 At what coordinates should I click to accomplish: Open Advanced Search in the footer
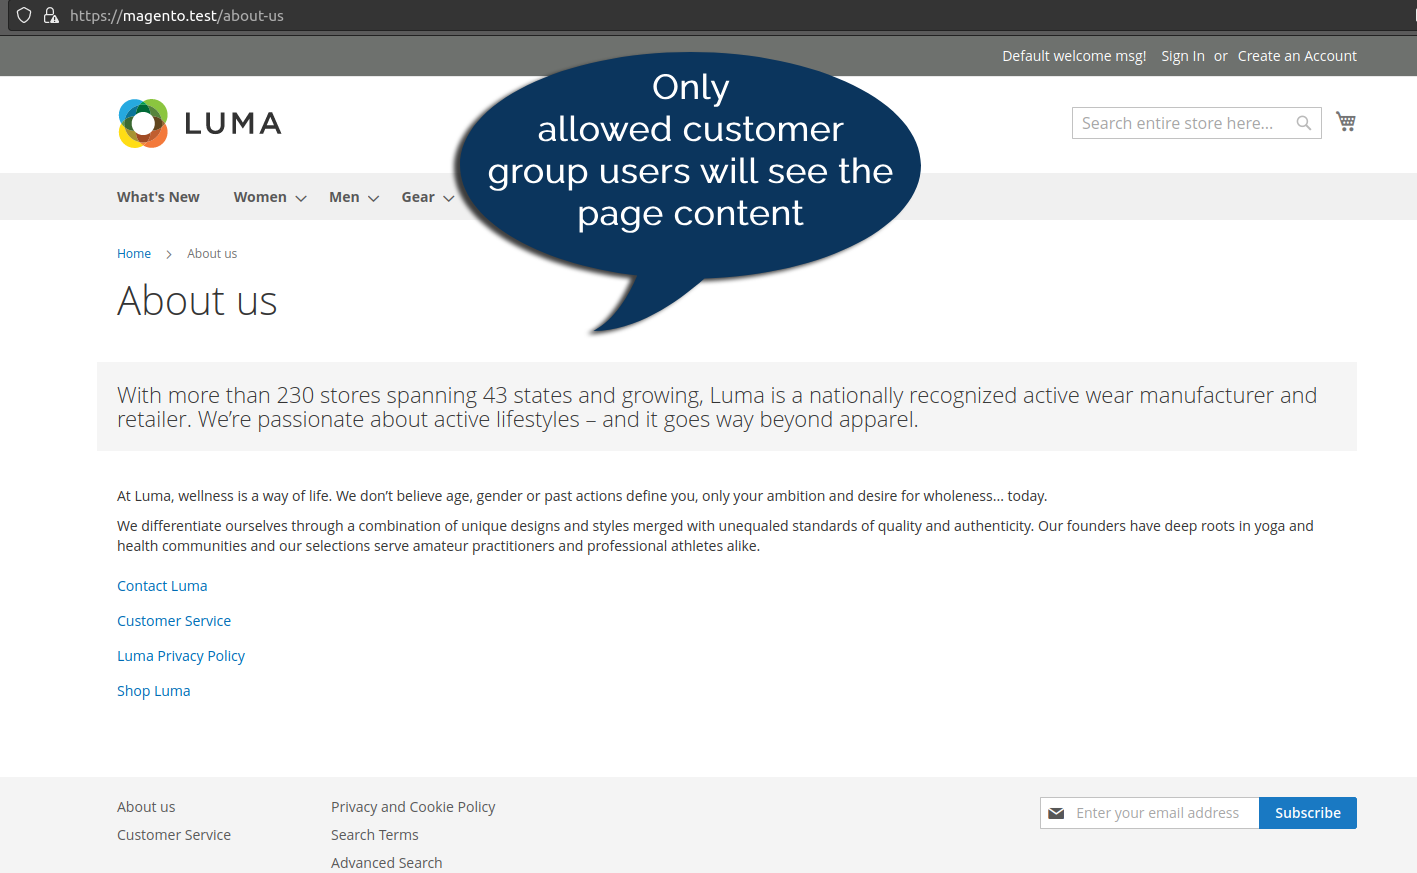tap(386, 862)
